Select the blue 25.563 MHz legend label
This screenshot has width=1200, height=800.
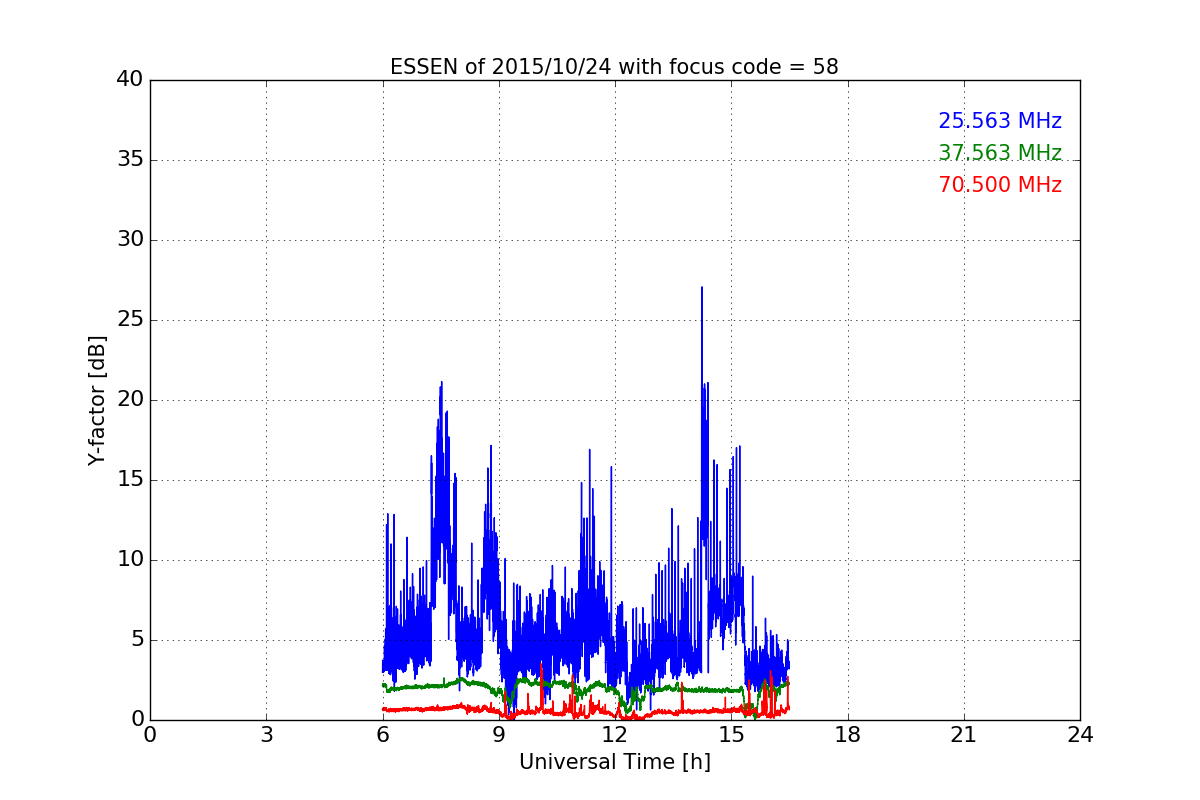[1000, 121]
